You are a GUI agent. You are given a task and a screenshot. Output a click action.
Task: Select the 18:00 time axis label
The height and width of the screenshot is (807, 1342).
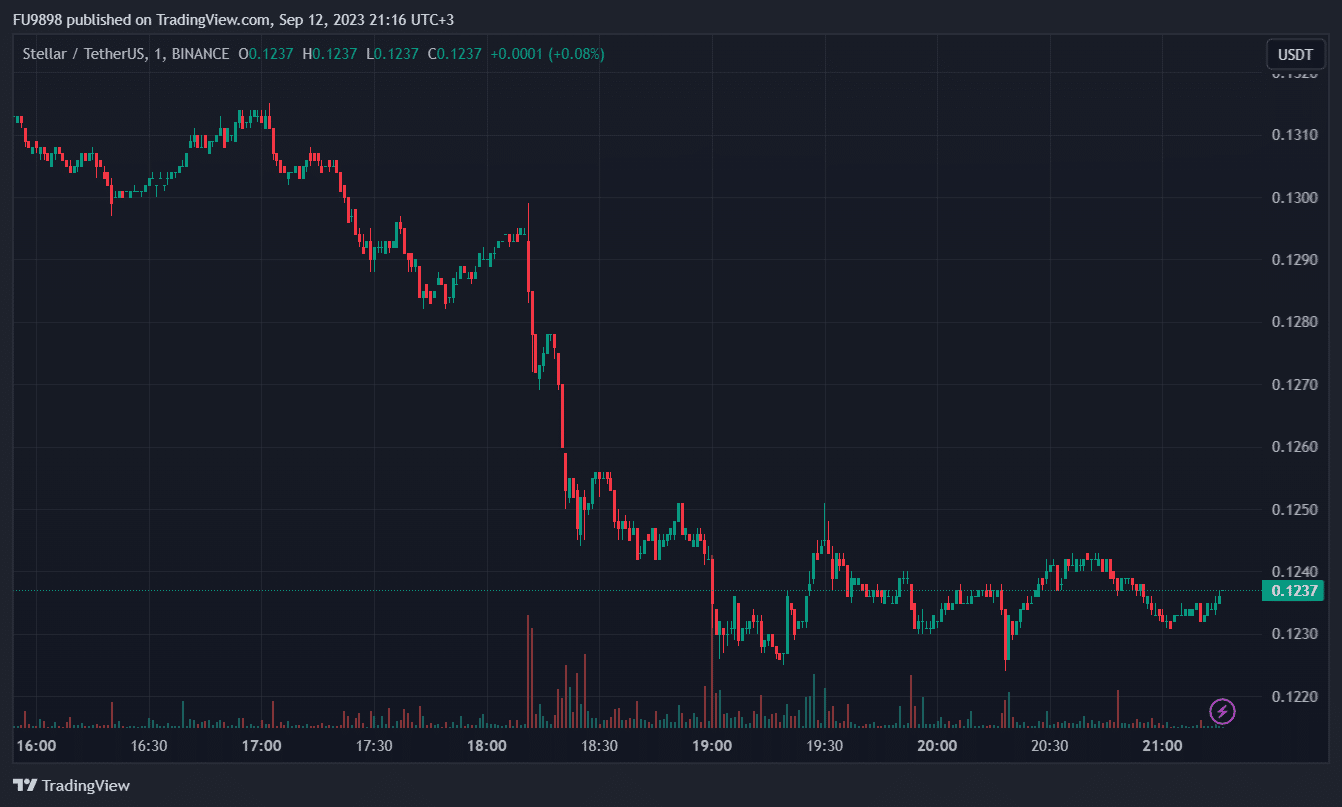pyautogui.click(x=487, y=746)
